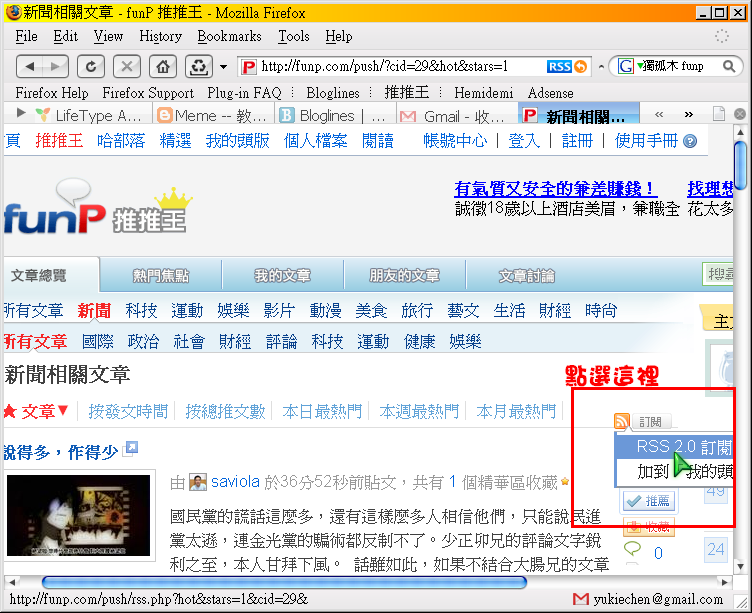Open user saviola's profile link
This screenshot has height=613, width=752.
click(235, 482)
